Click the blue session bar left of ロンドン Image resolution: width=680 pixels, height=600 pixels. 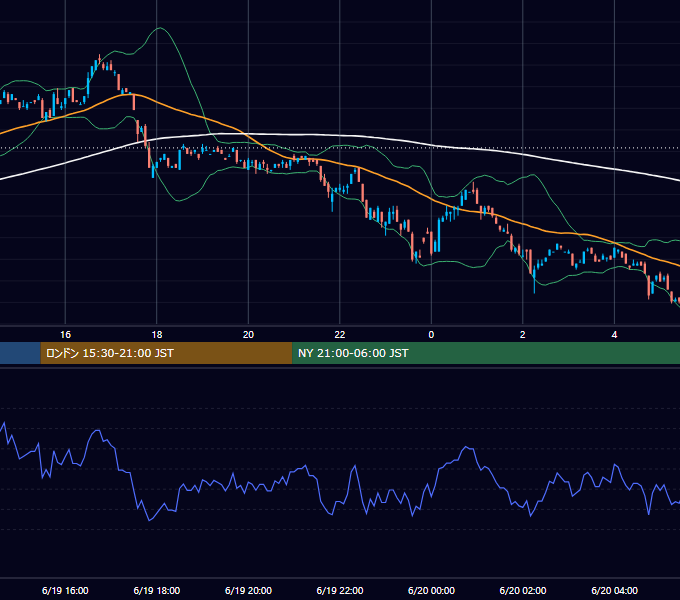20,353
